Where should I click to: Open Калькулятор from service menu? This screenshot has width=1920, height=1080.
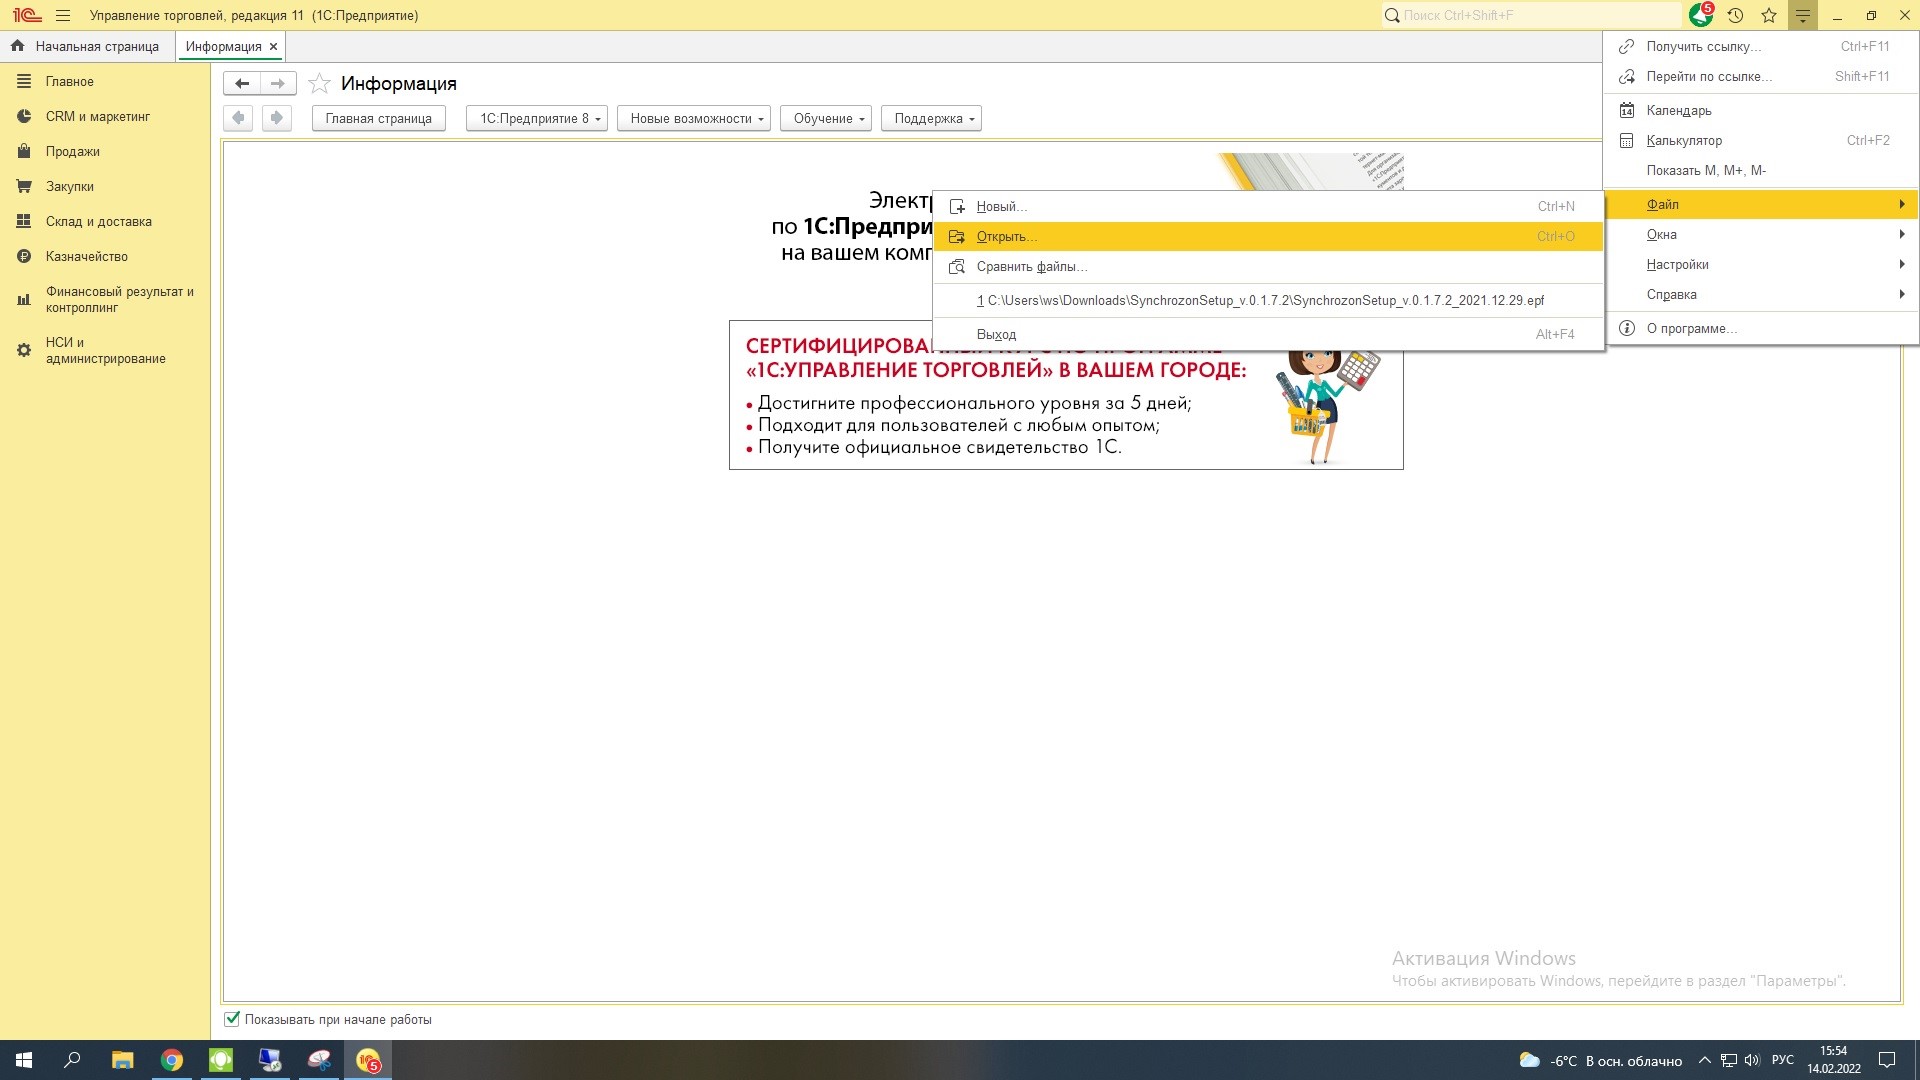pos(1684,141)
